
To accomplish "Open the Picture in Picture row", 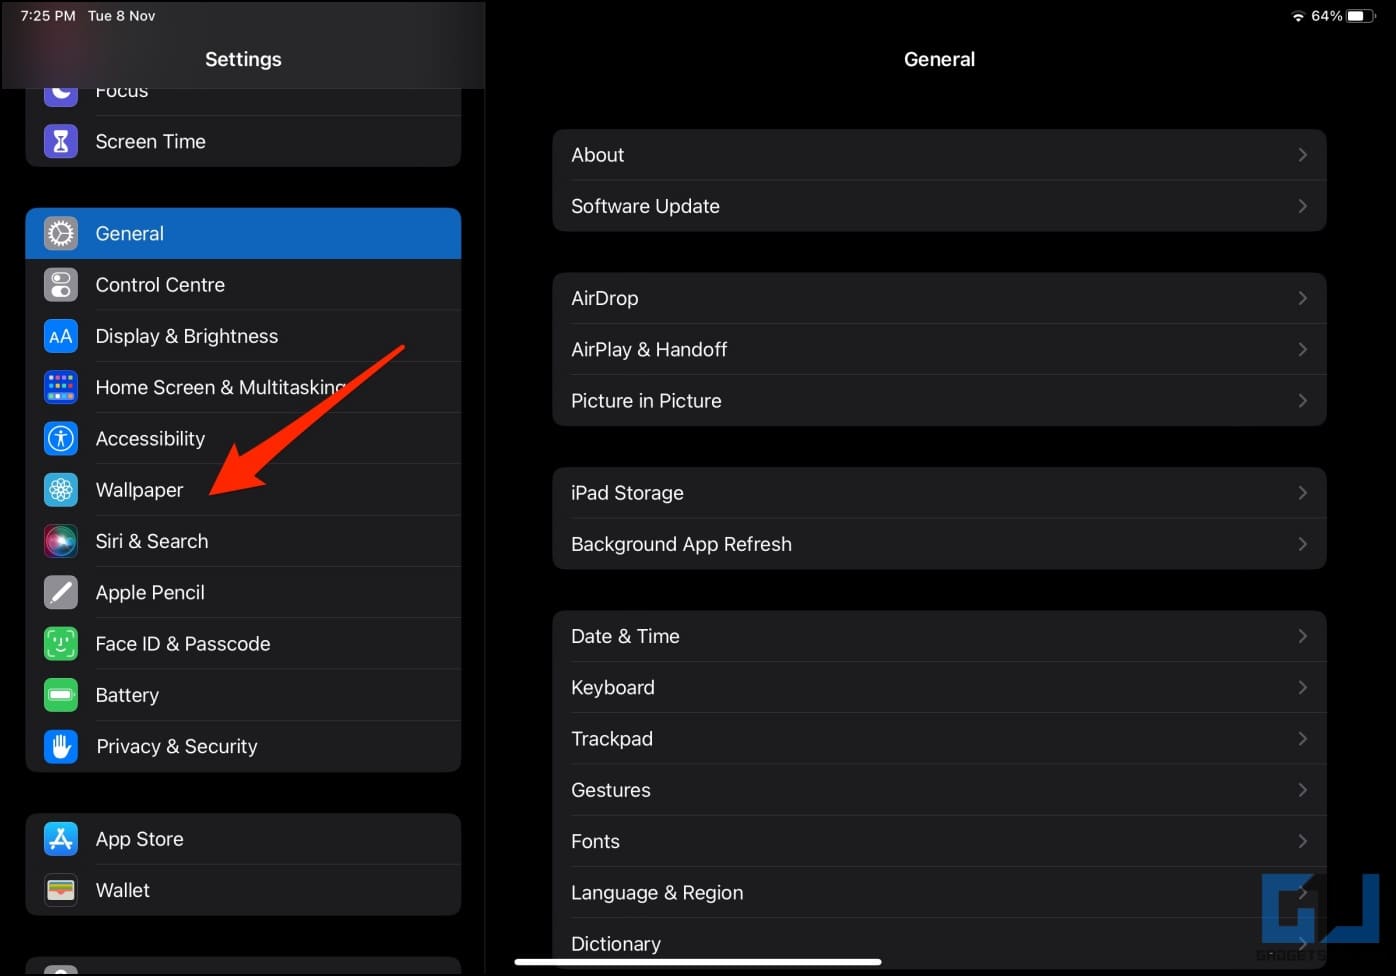I will (939, 401).
